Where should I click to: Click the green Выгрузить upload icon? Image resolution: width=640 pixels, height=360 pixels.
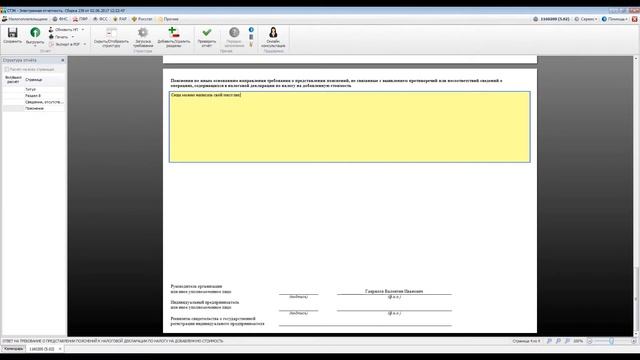(35, 33)
